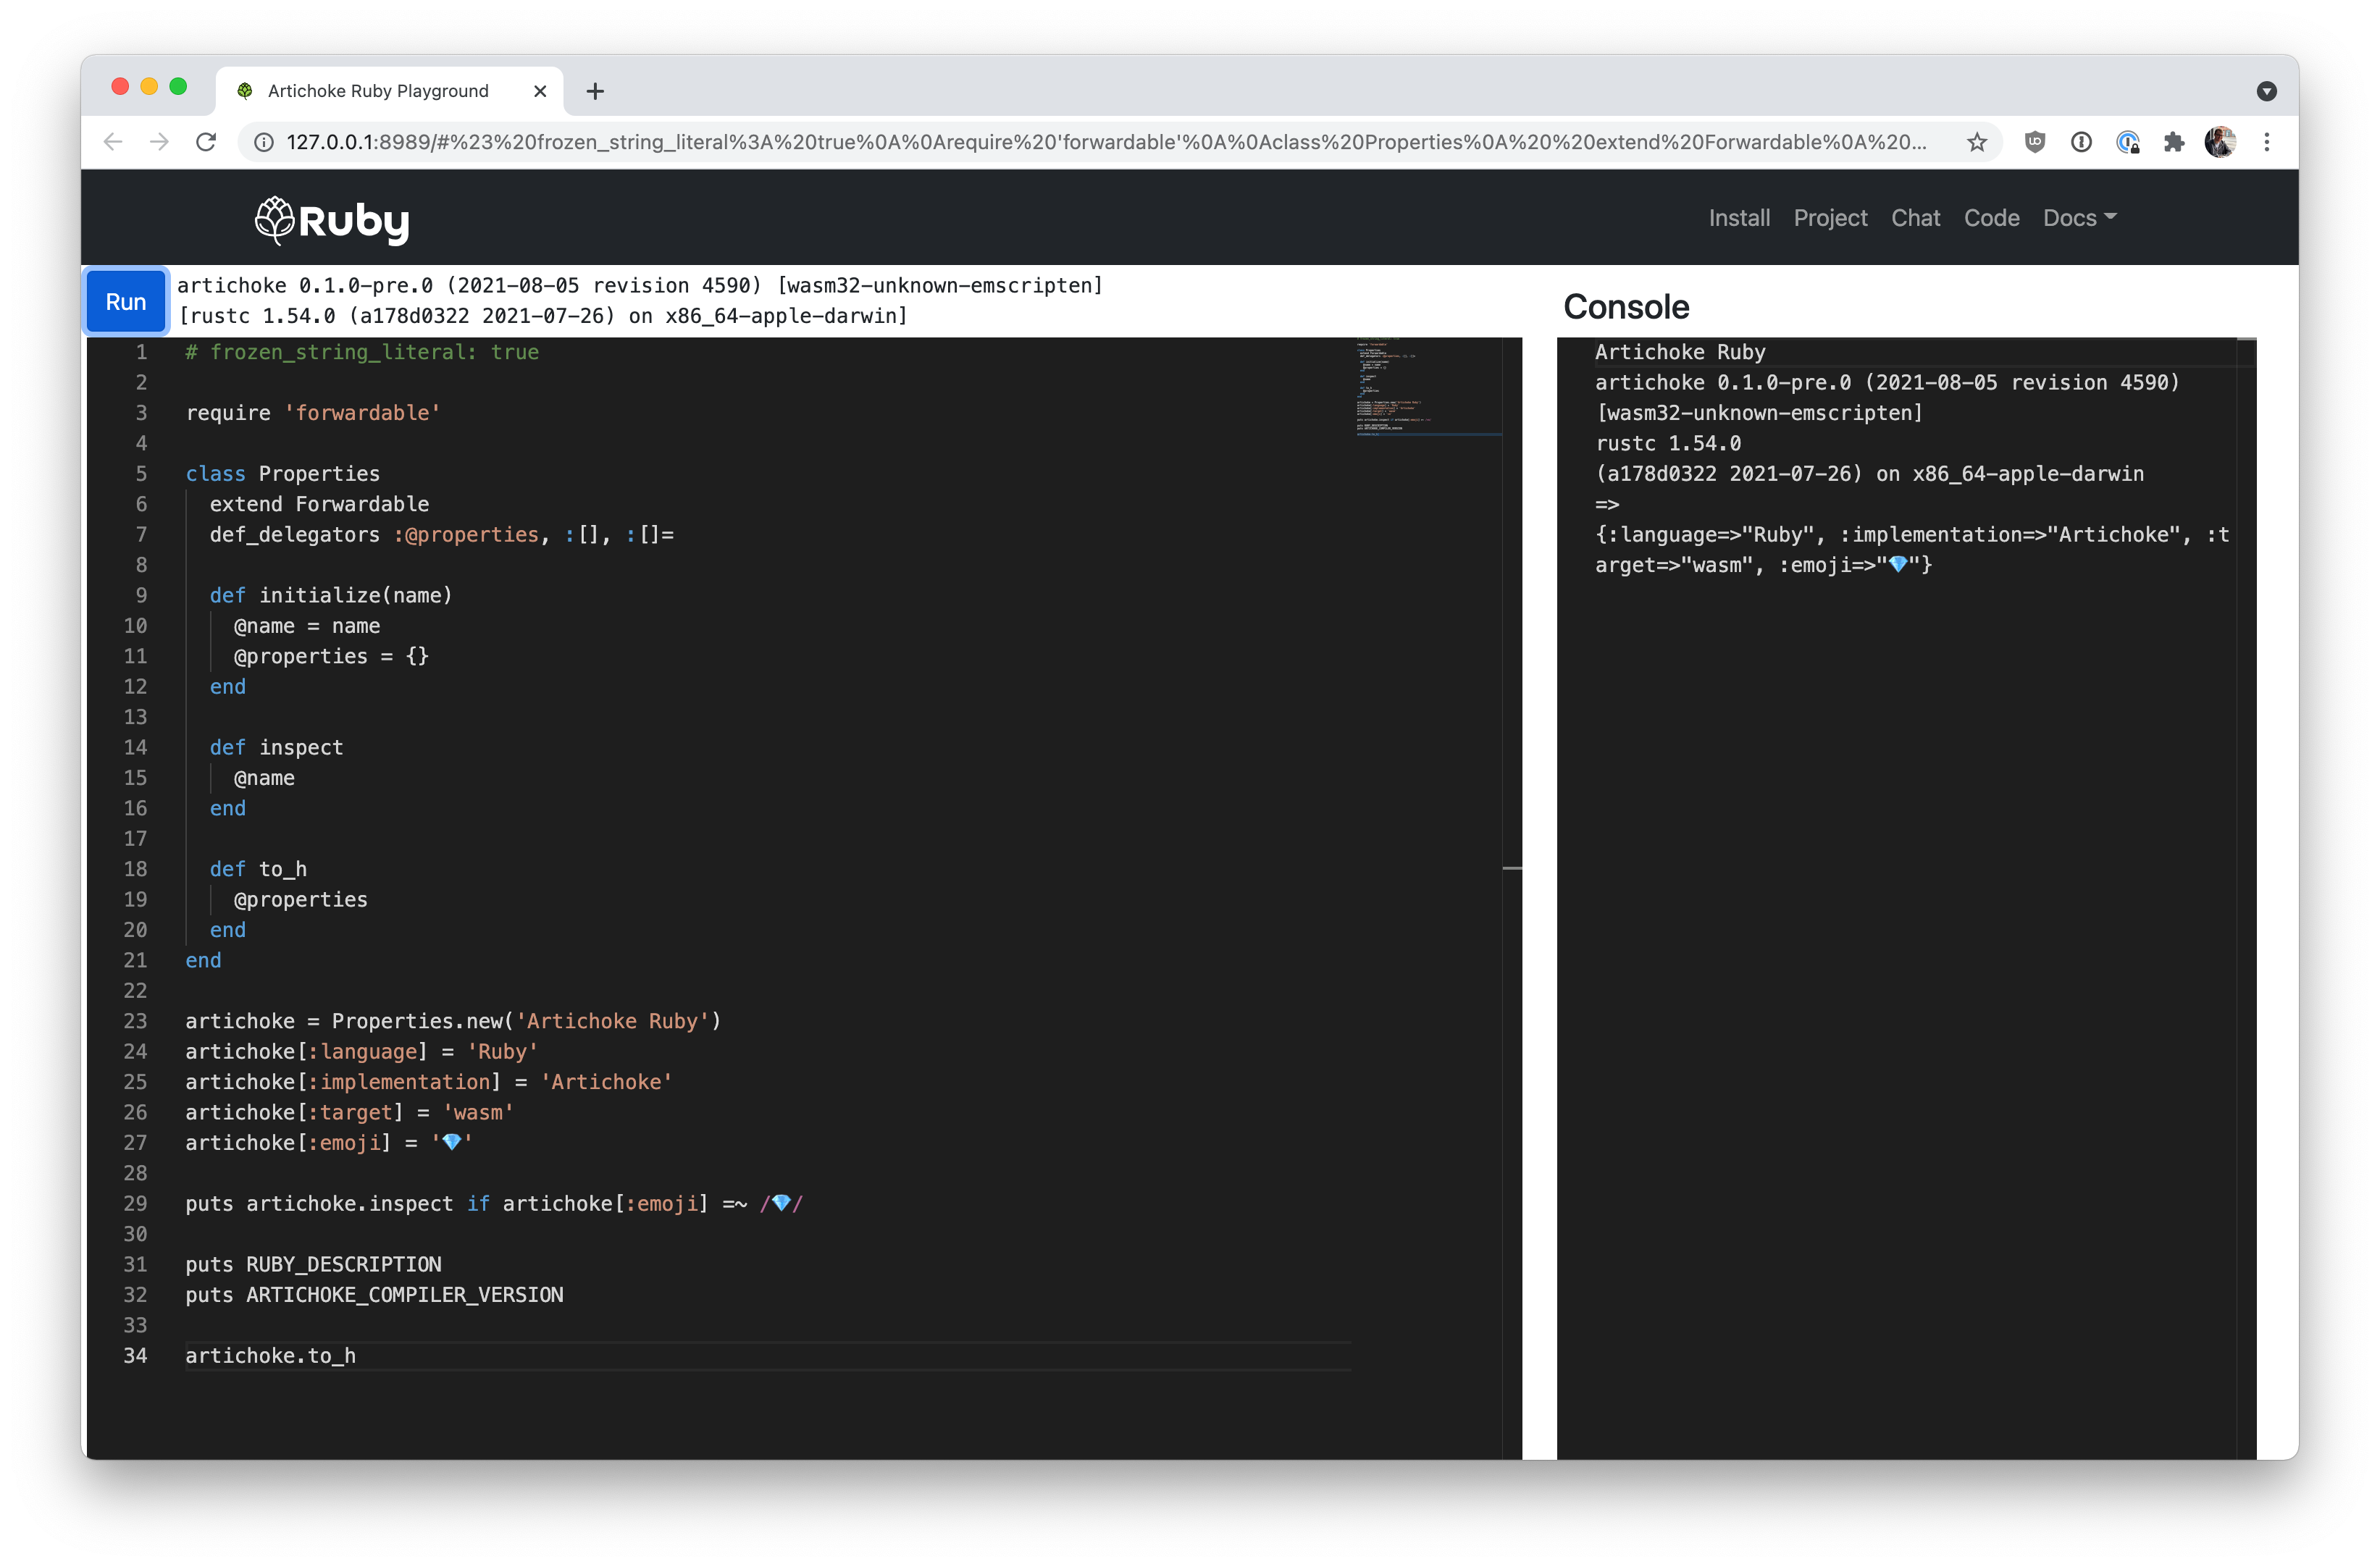
Task: Click line 1 frozen_string_literal comment
Action: (362, 352)
